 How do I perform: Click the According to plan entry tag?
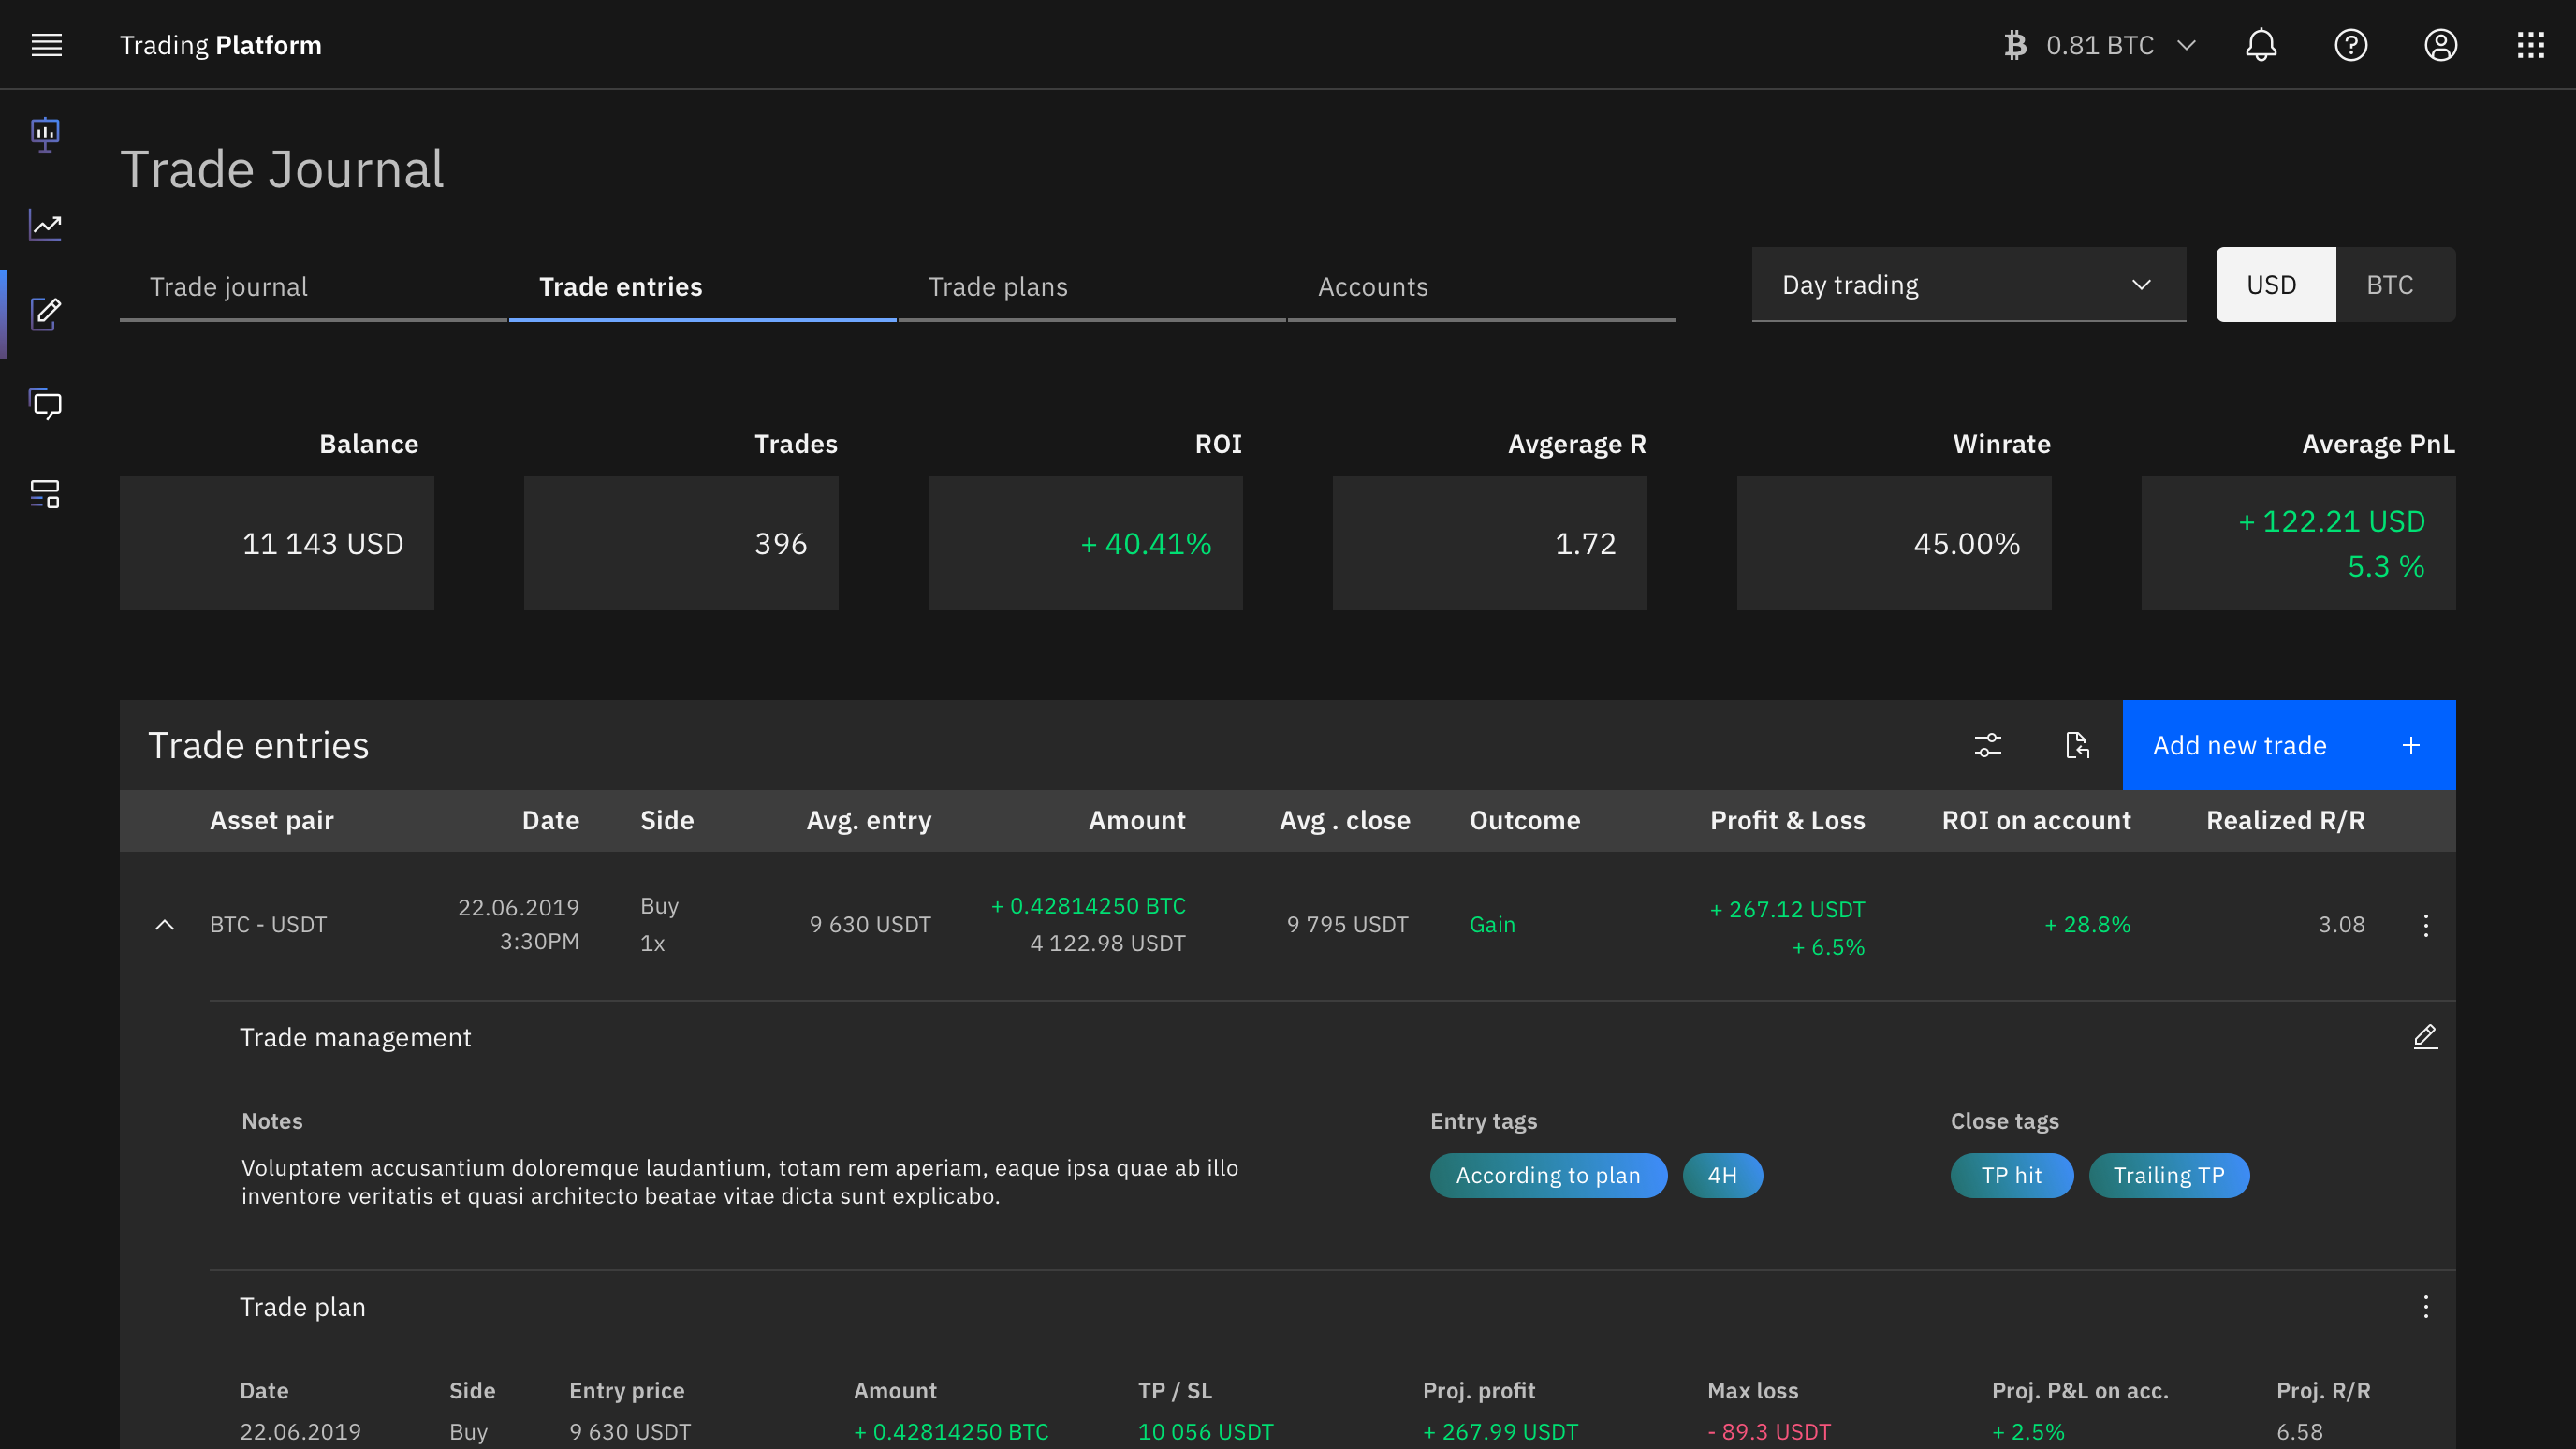pyautogui.click(x=1548, y=1175)
